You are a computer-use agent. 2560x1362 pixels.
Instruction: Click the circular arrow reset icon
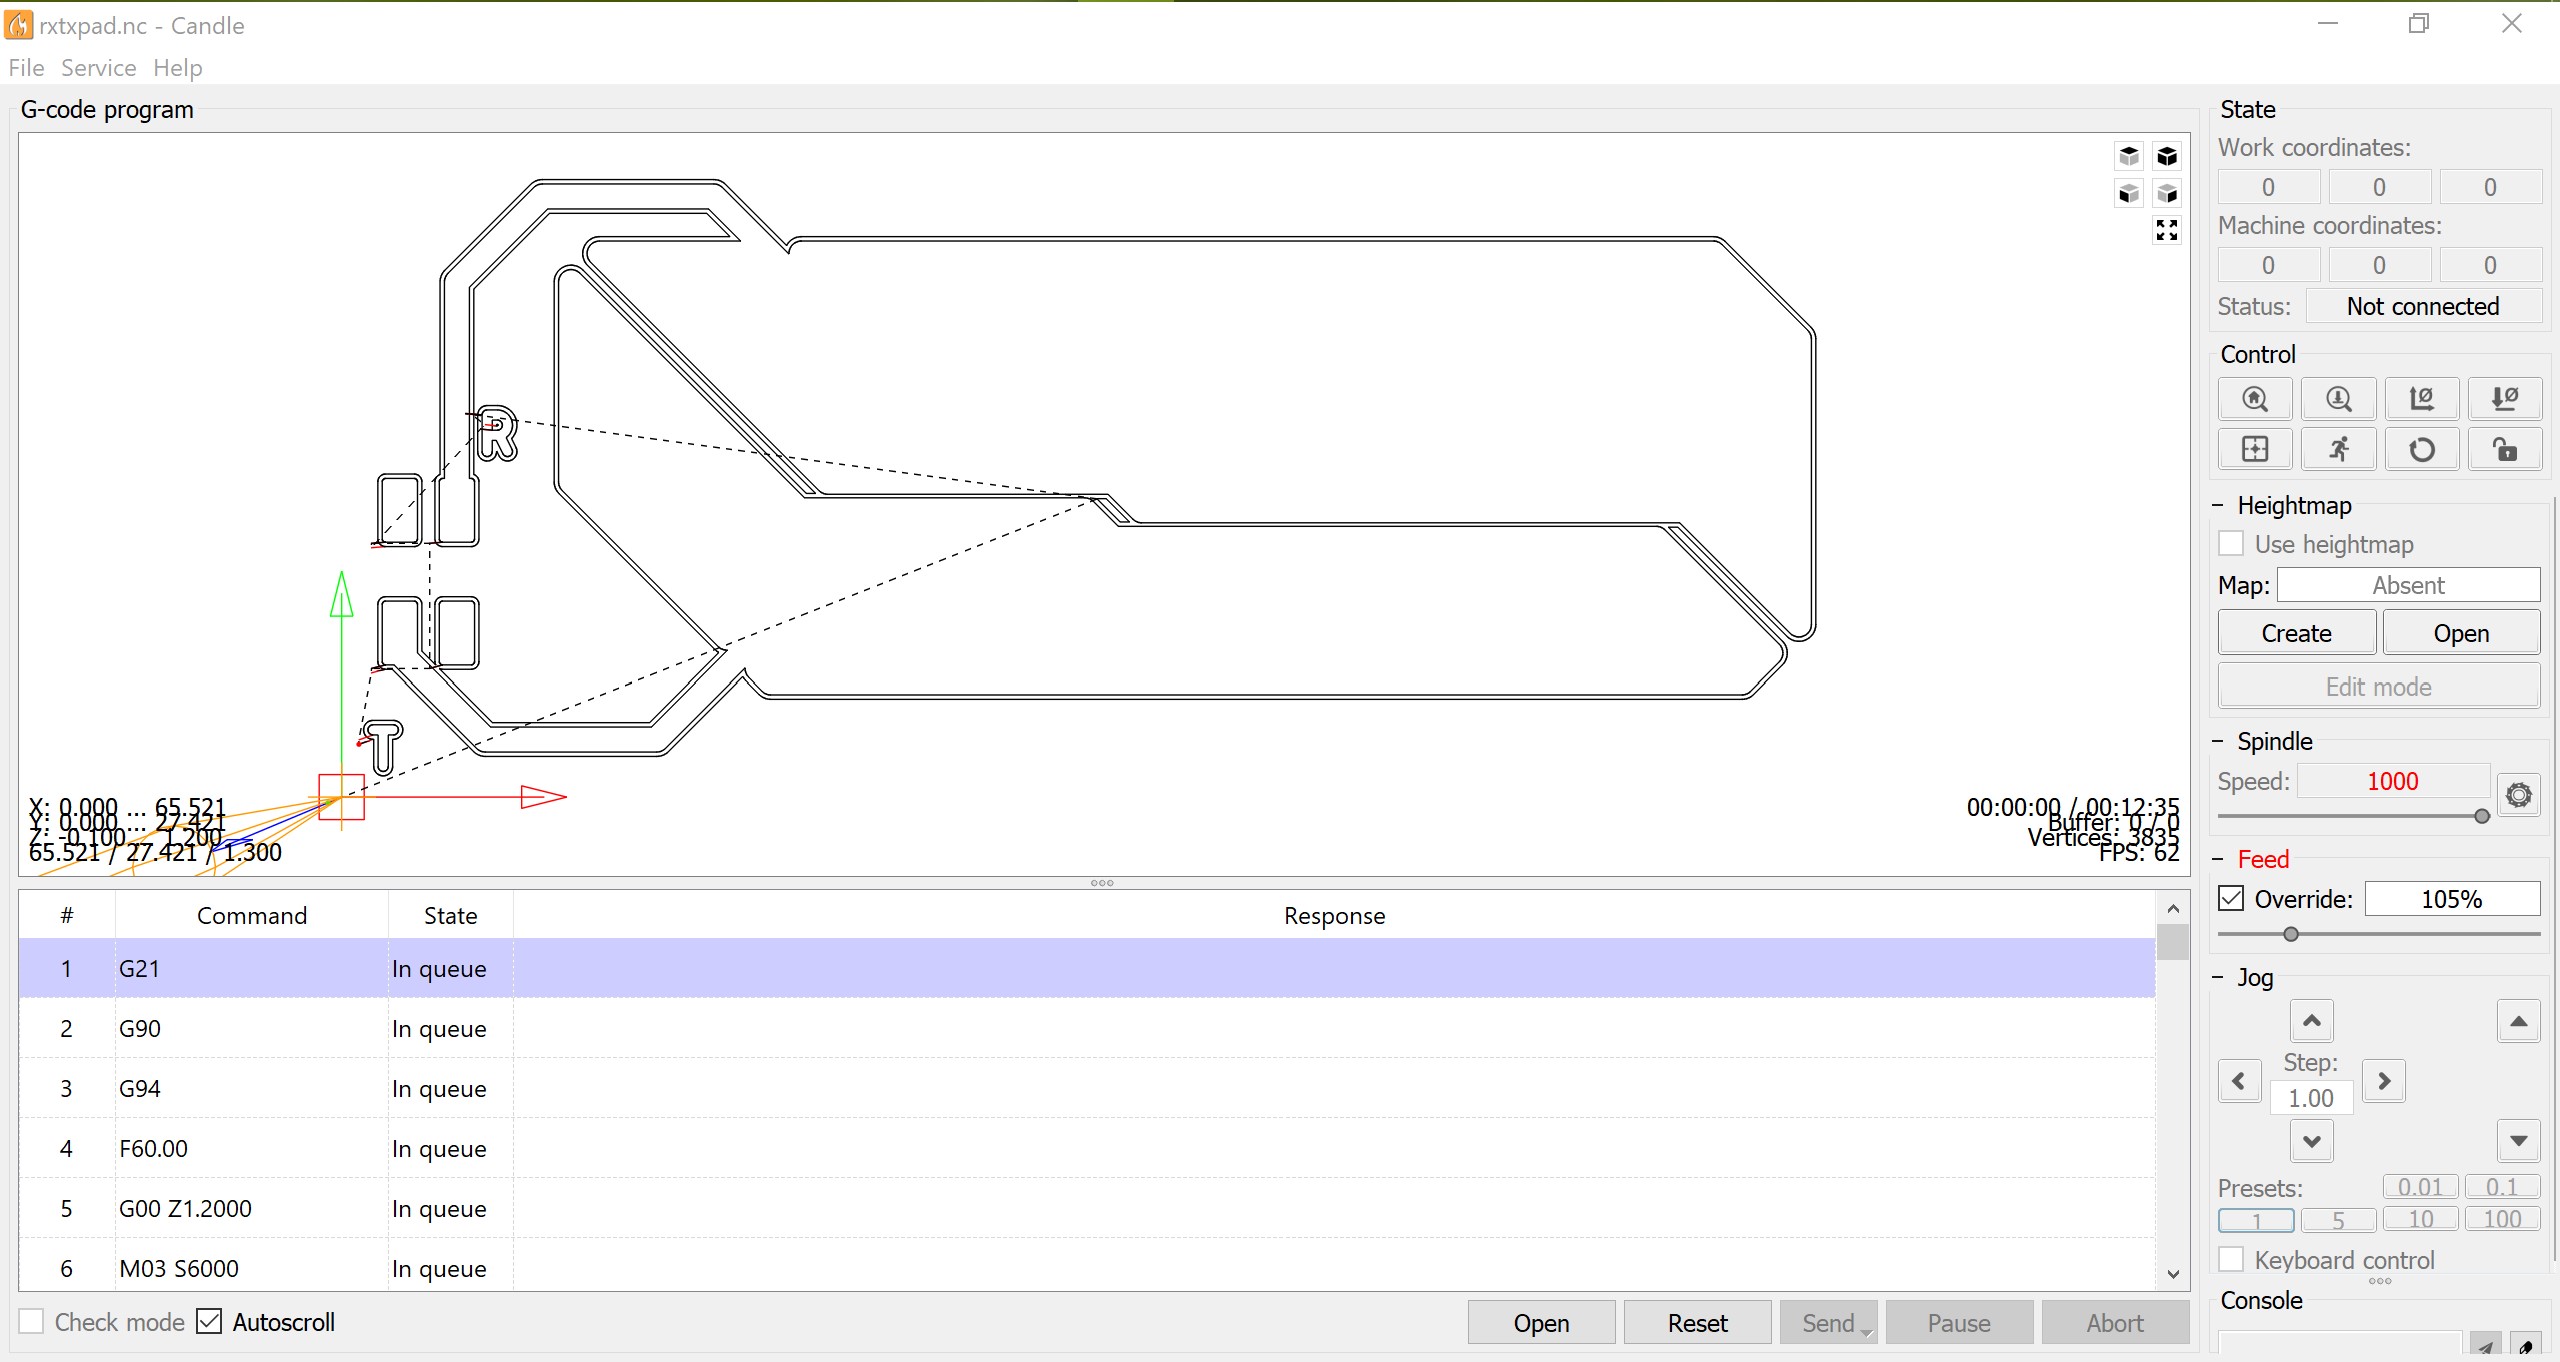(x=2421, y=449)
